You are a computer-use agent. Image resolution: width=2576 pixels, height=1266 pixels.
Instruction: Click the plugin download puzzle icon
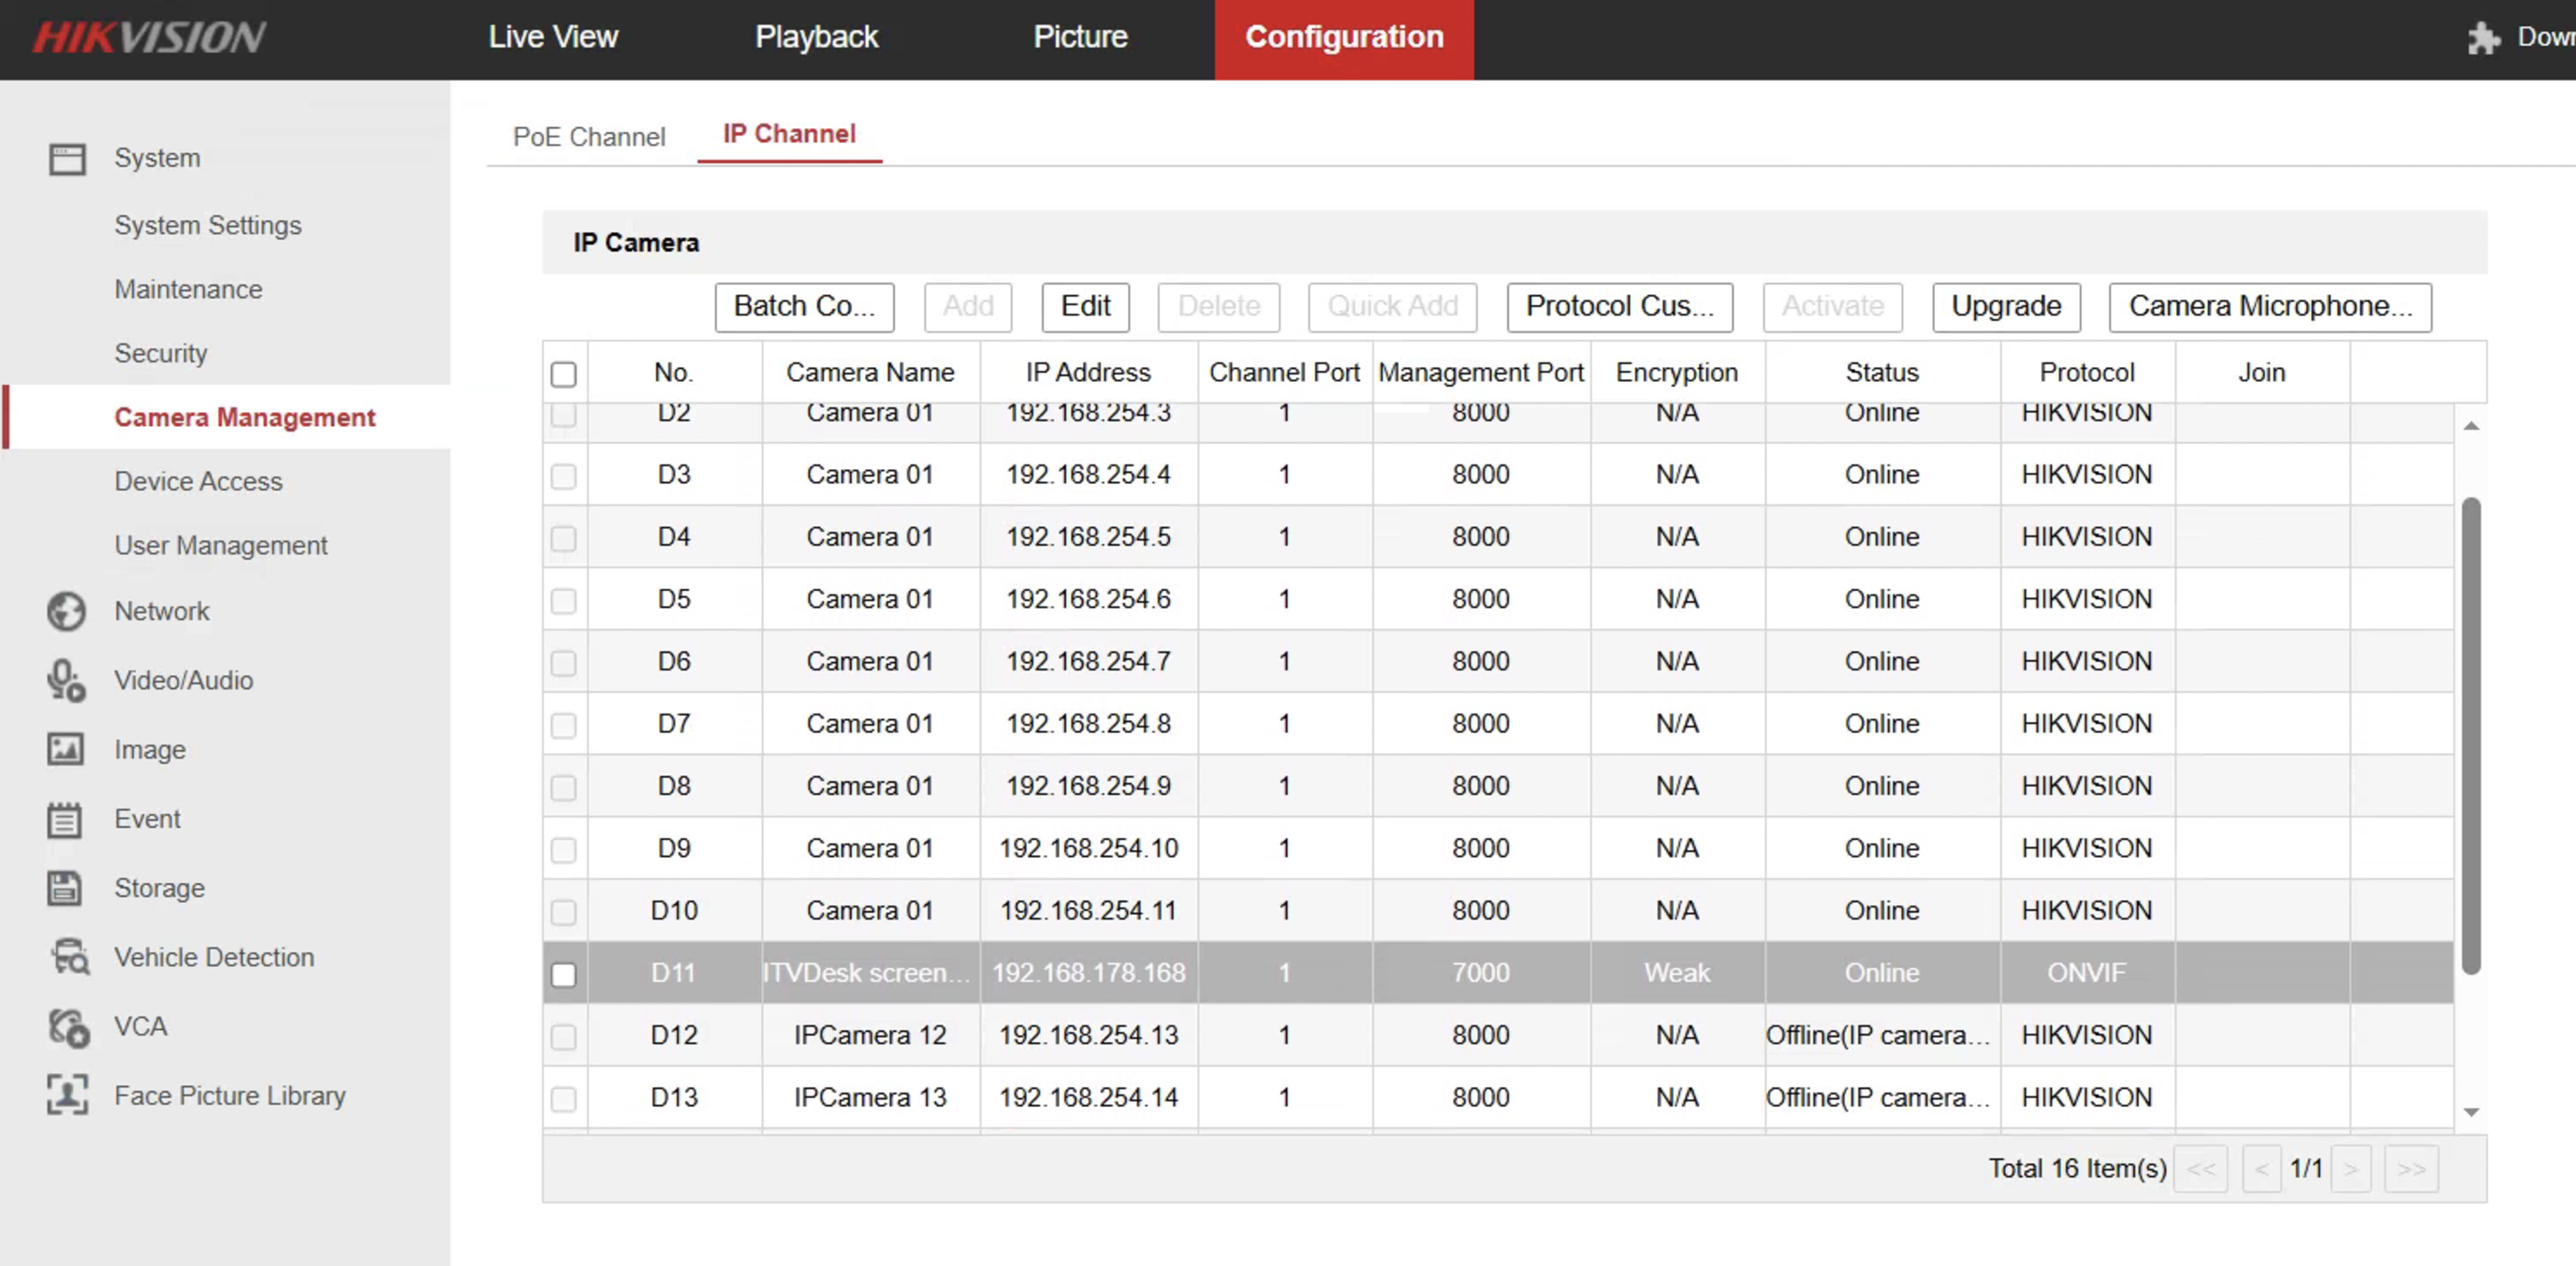tap(2483, 38)
